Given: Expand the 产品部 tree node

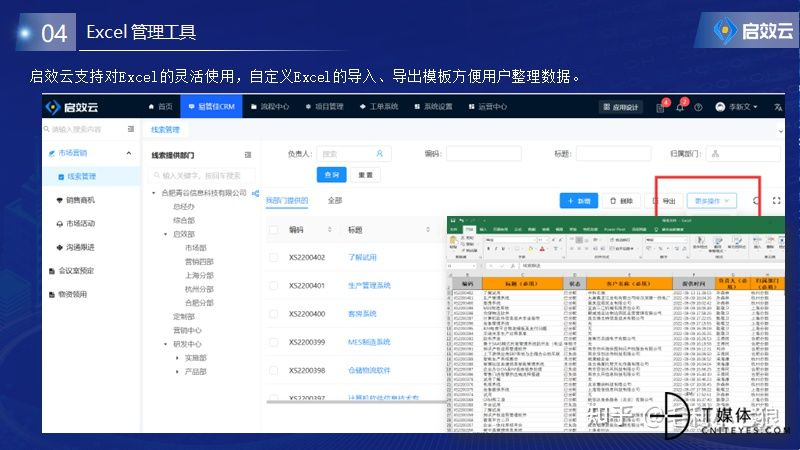Looking at the screenshot, I should coord(177,372).
